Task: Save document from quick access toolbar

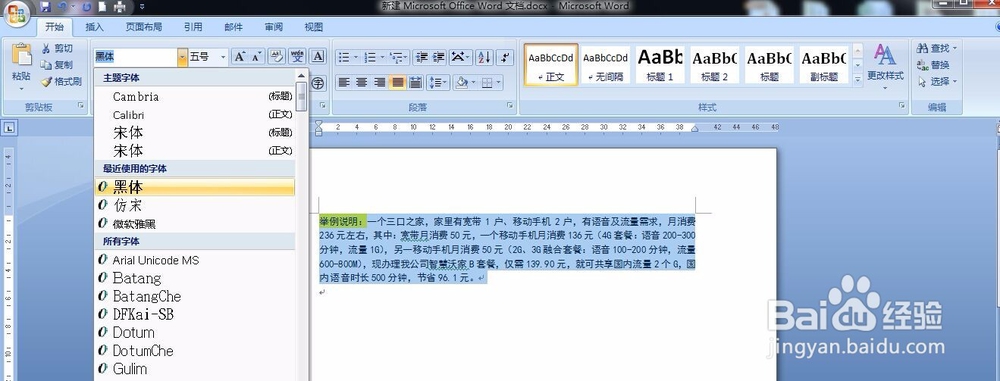Action: tap(45, 7)
